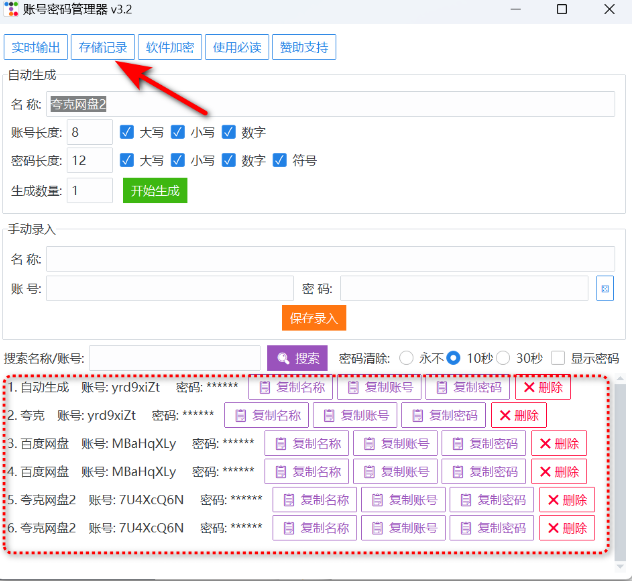Screen dimensions: 632x581
Task: Copy password of entry 5 夸克网盘2
Action: 492,500
